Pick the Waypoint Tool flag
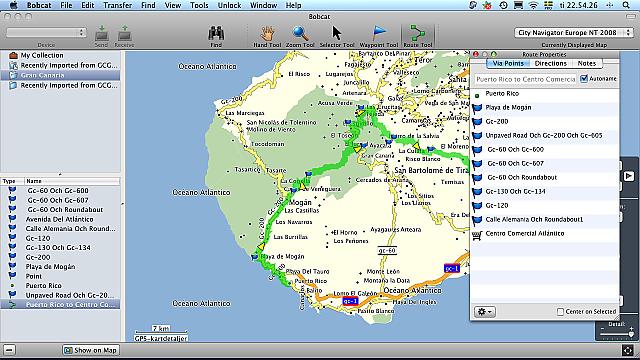640x360 pixels. (379, 33)
